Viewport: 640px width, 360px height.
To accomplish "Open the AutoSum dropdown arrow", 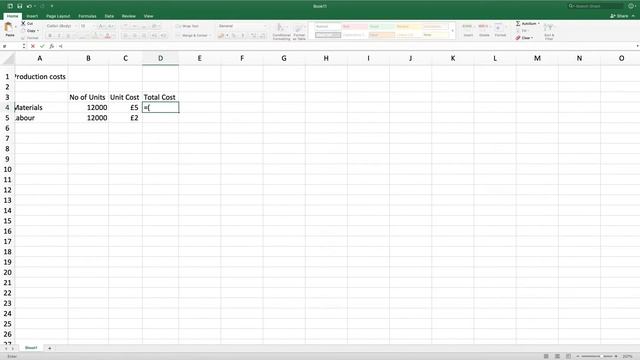I will pos(538,24).
